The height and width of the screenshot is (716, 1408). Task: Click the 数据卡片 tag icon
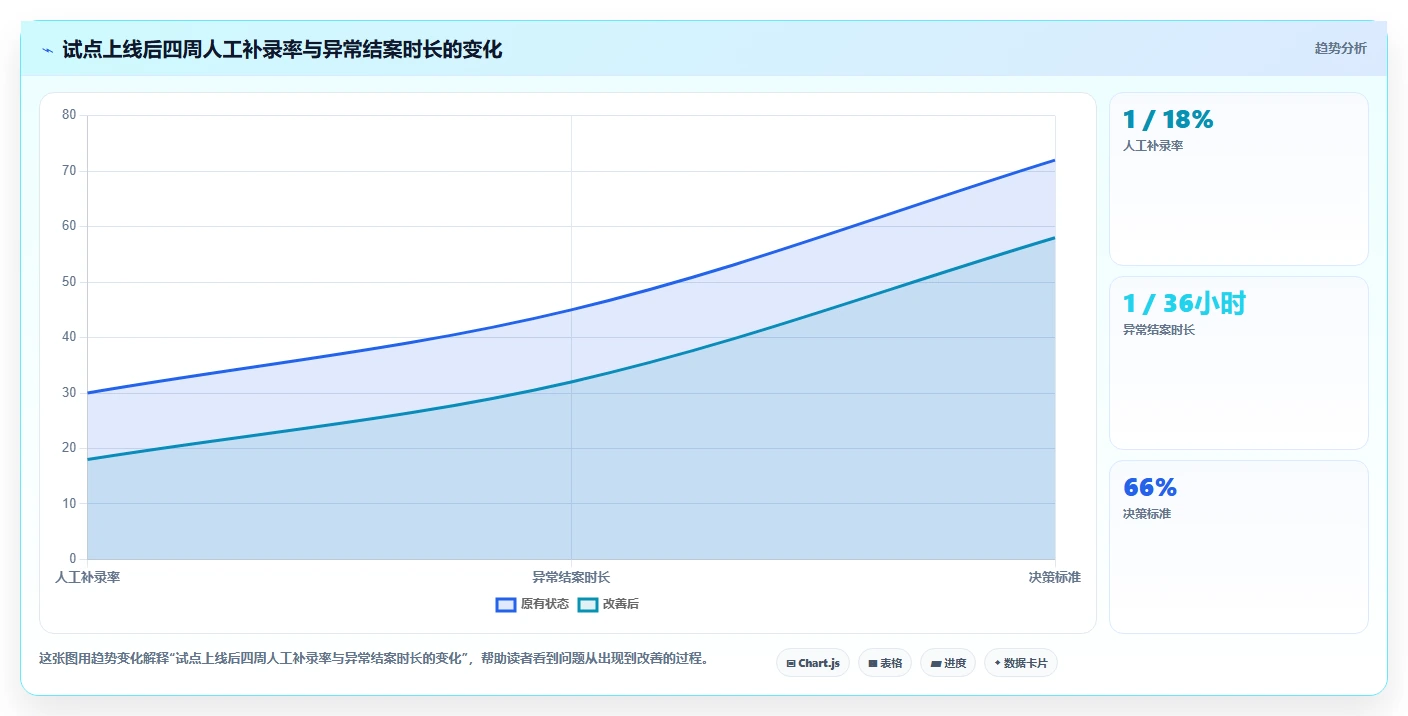998,663
